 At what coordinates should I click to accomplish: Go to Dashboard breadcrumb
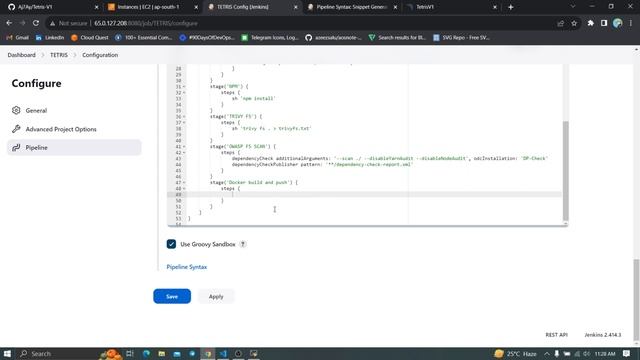(x=22, y=55)
